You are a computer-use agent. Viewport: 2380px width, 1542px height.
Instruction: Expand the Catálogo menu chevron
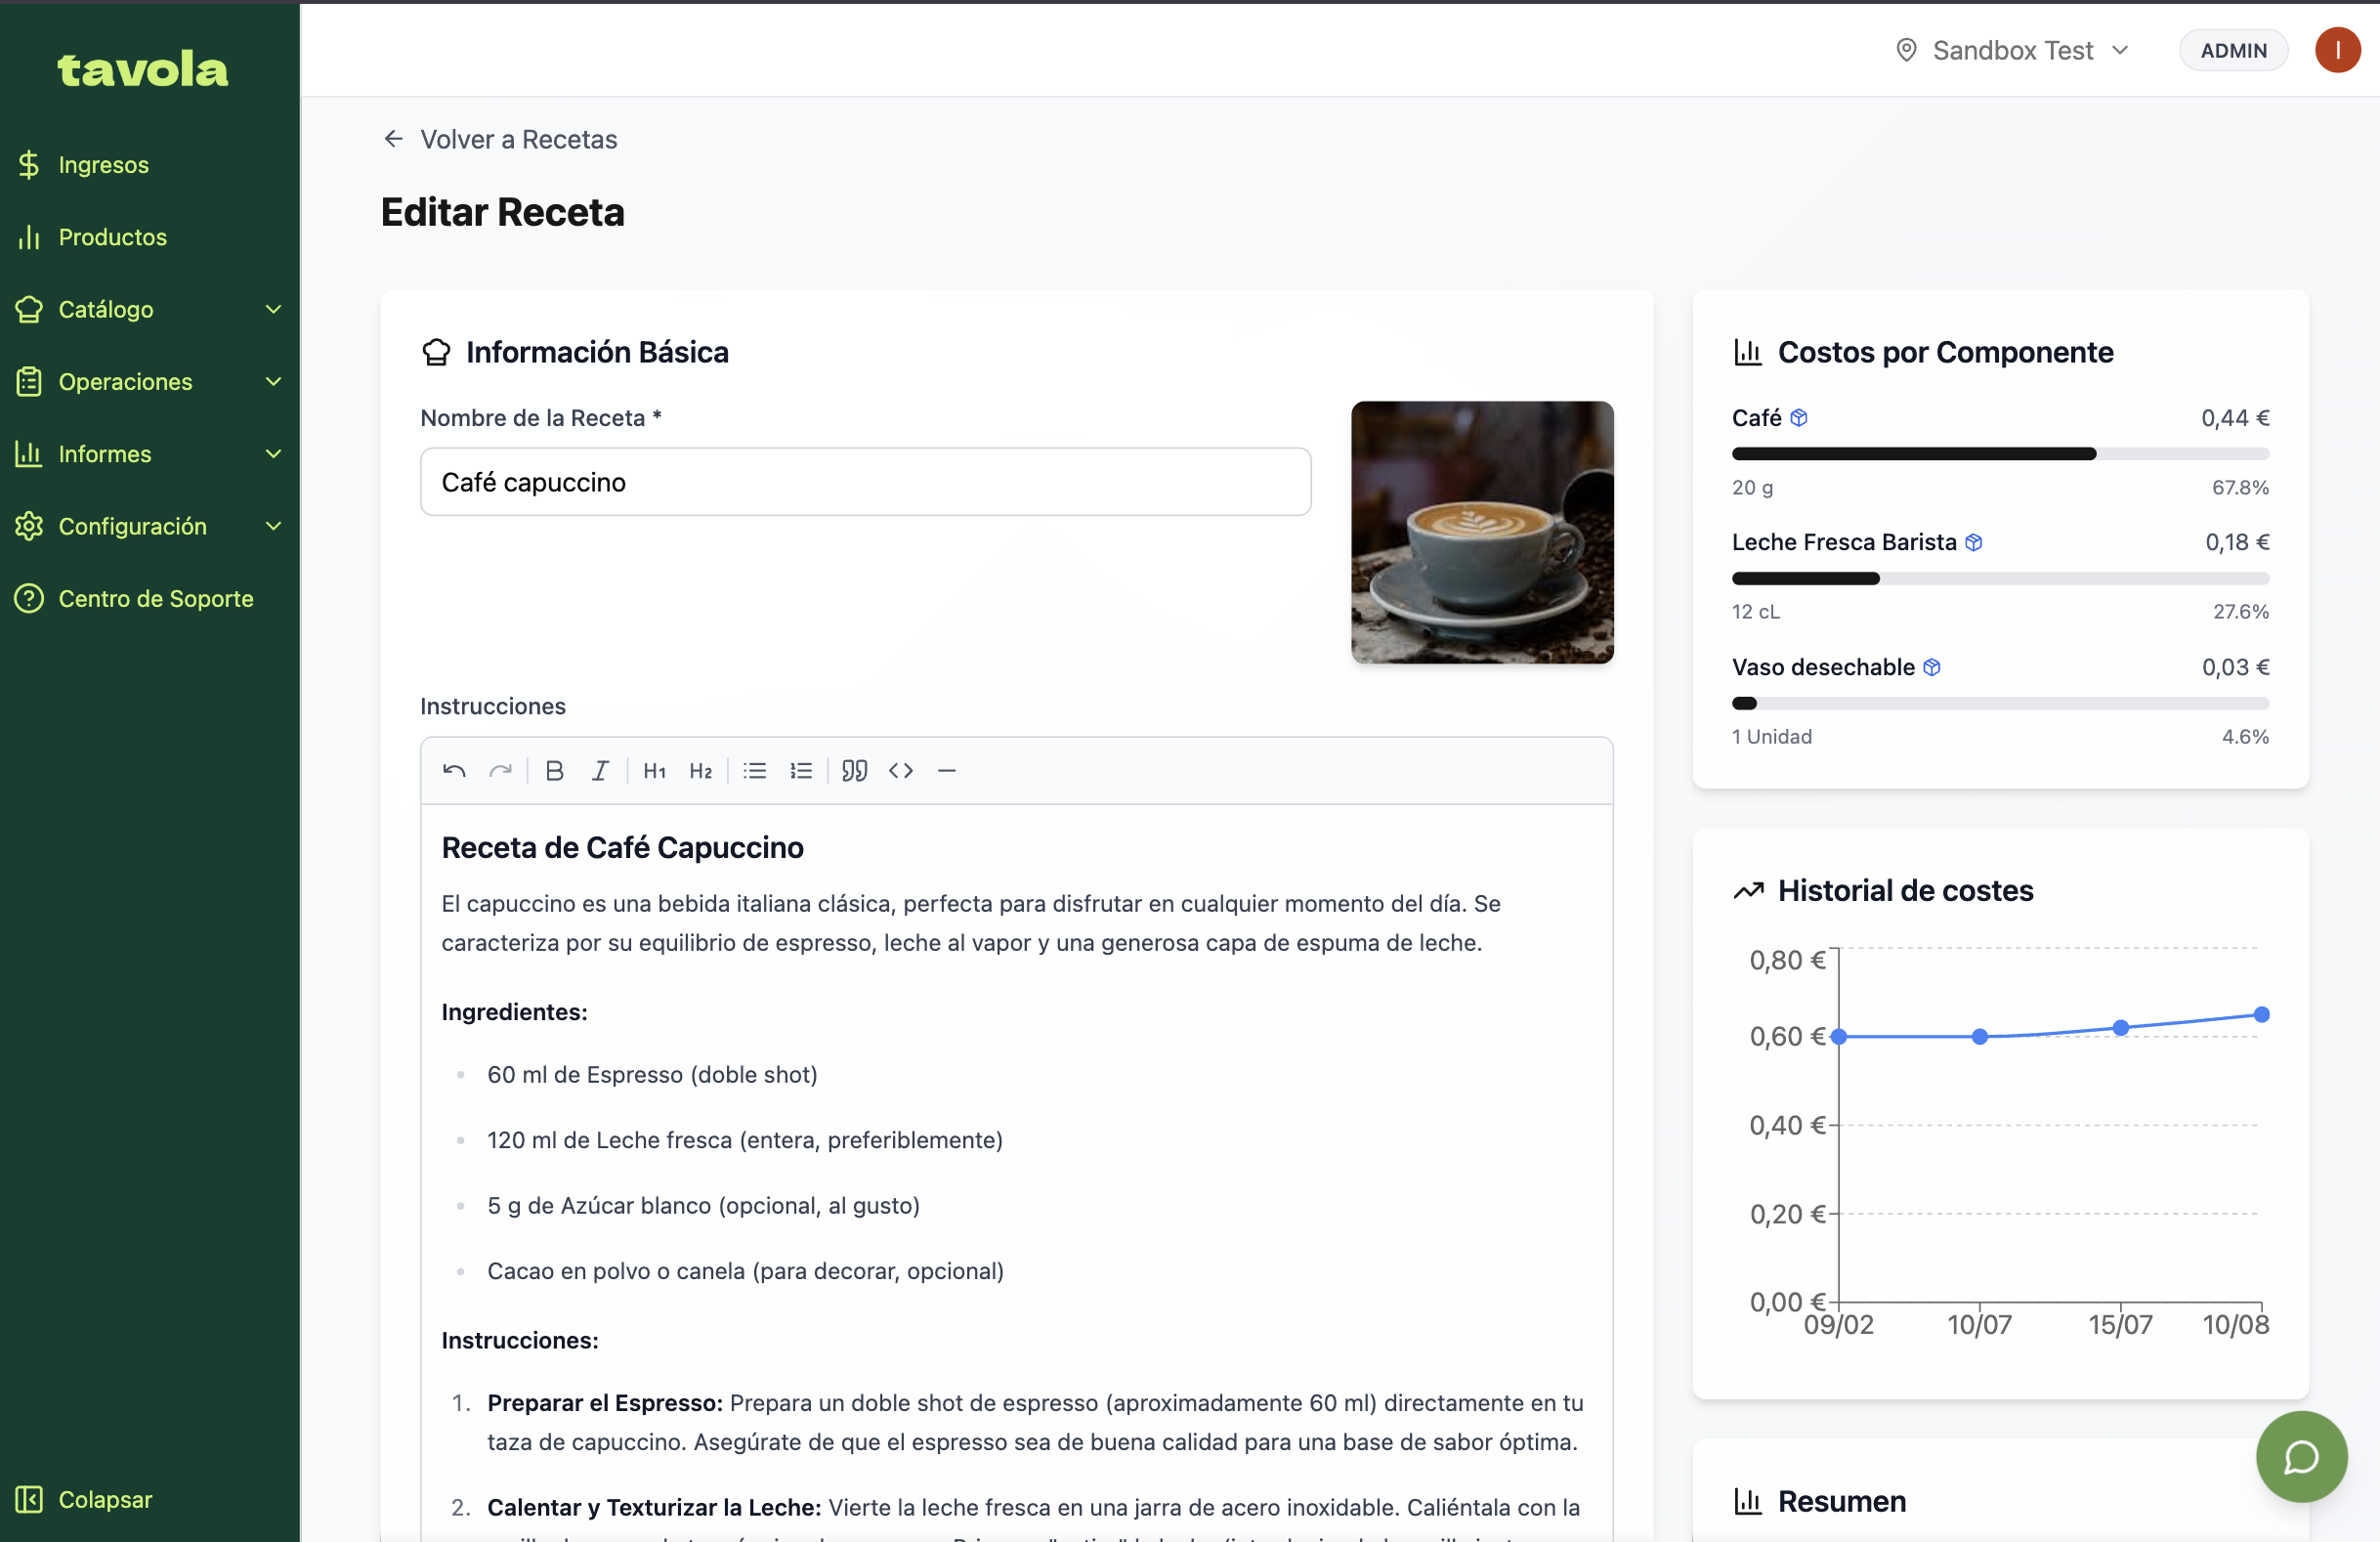pos(273,309)
